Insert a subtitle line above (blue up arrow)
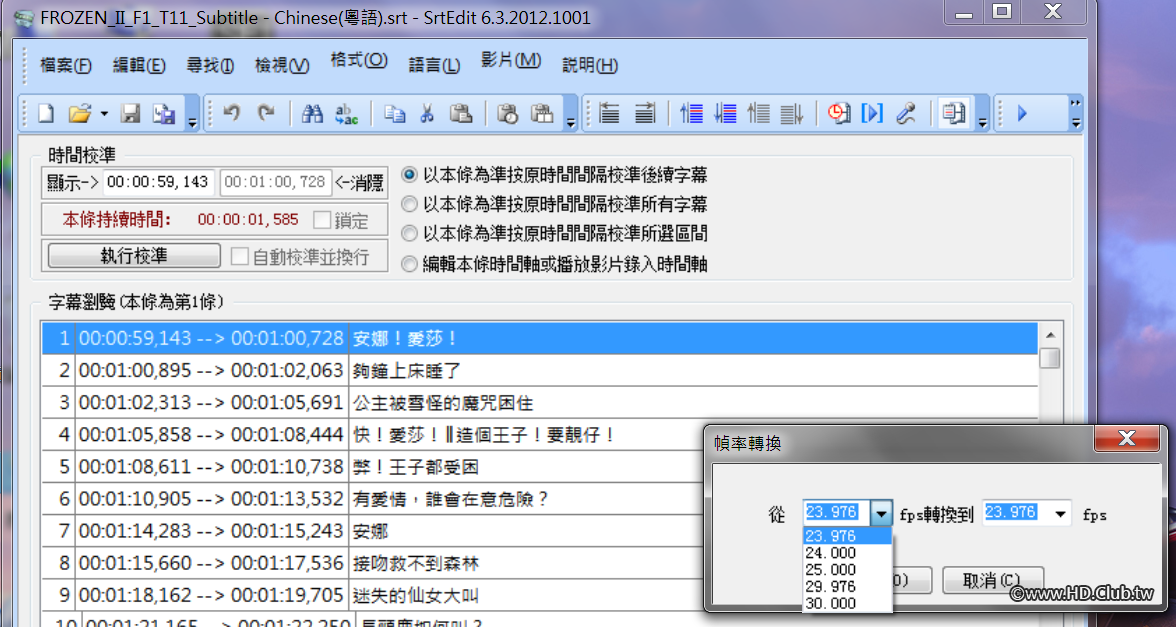Screen dimensions: 1176x627 [691, 113]
